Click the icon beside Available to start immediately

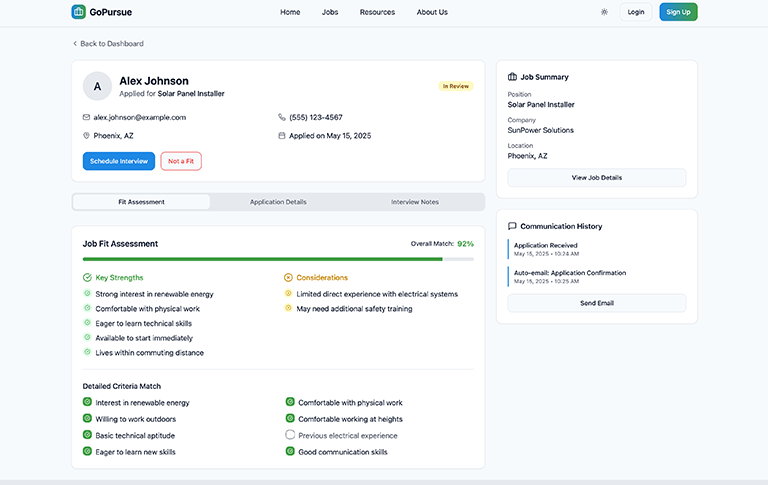pos(87,338)
